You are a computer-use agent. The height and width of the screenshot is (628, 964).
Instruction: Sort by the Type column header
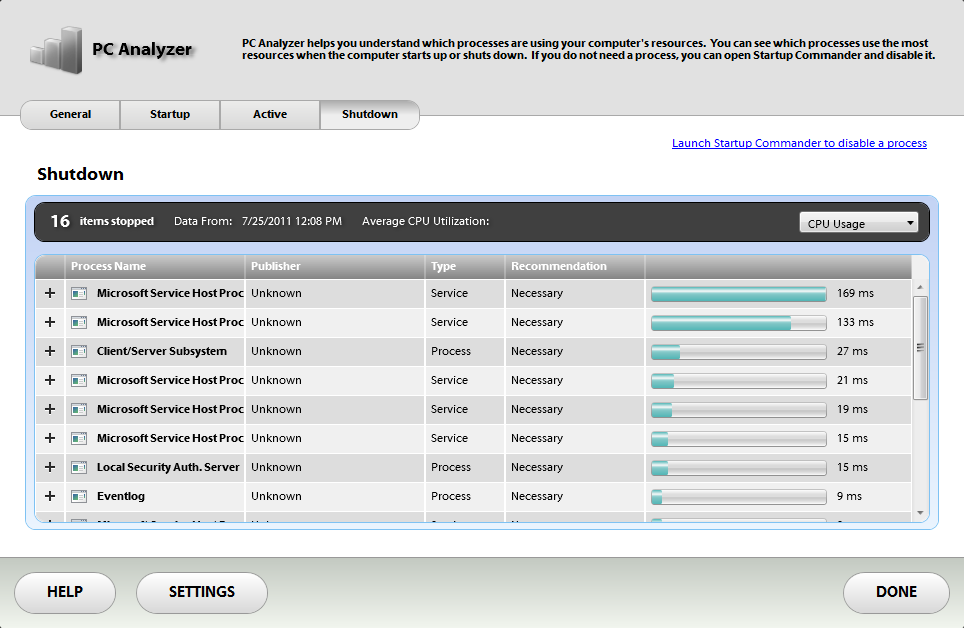465,266
